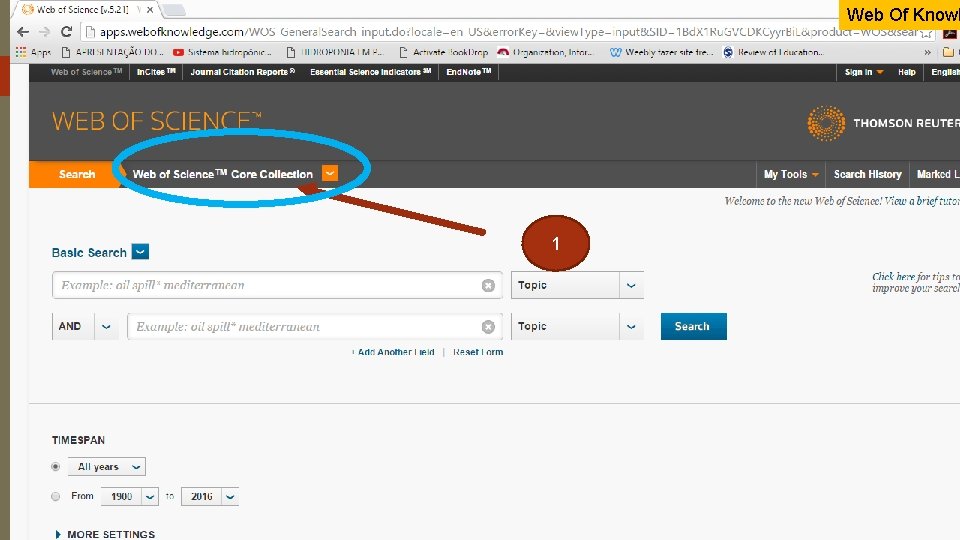Go to EndNote in the top bar
Viewport: 960px width, 540px height.
(x=468, y=72)
